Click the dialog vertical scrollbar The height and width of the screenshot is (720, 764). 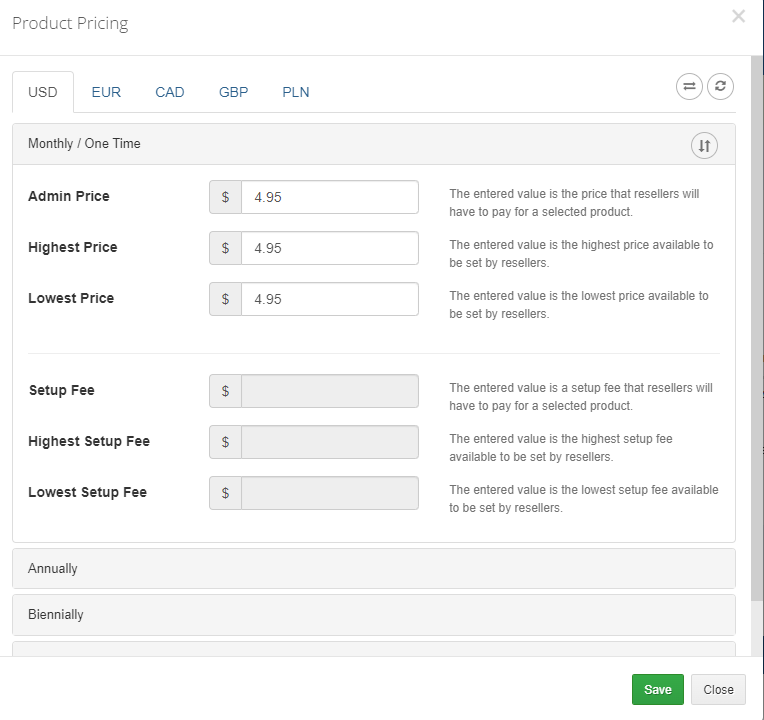(757, 329)
